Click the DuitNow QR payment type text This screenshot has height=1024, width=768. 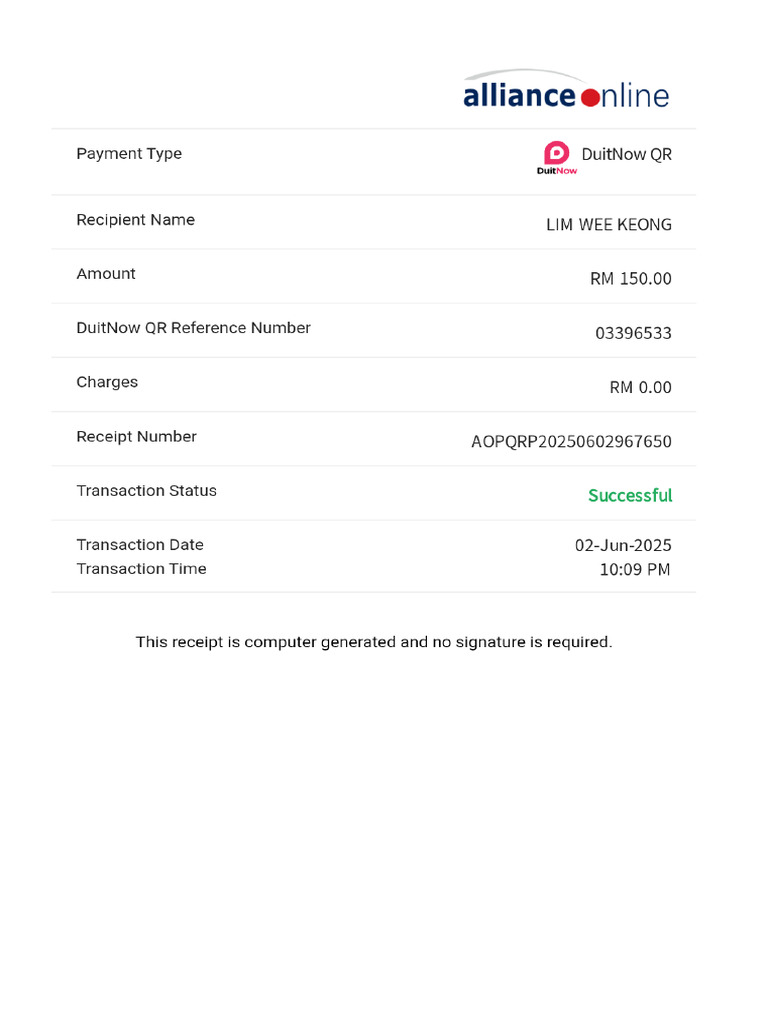pyautogui.click(x=626, y=154)
